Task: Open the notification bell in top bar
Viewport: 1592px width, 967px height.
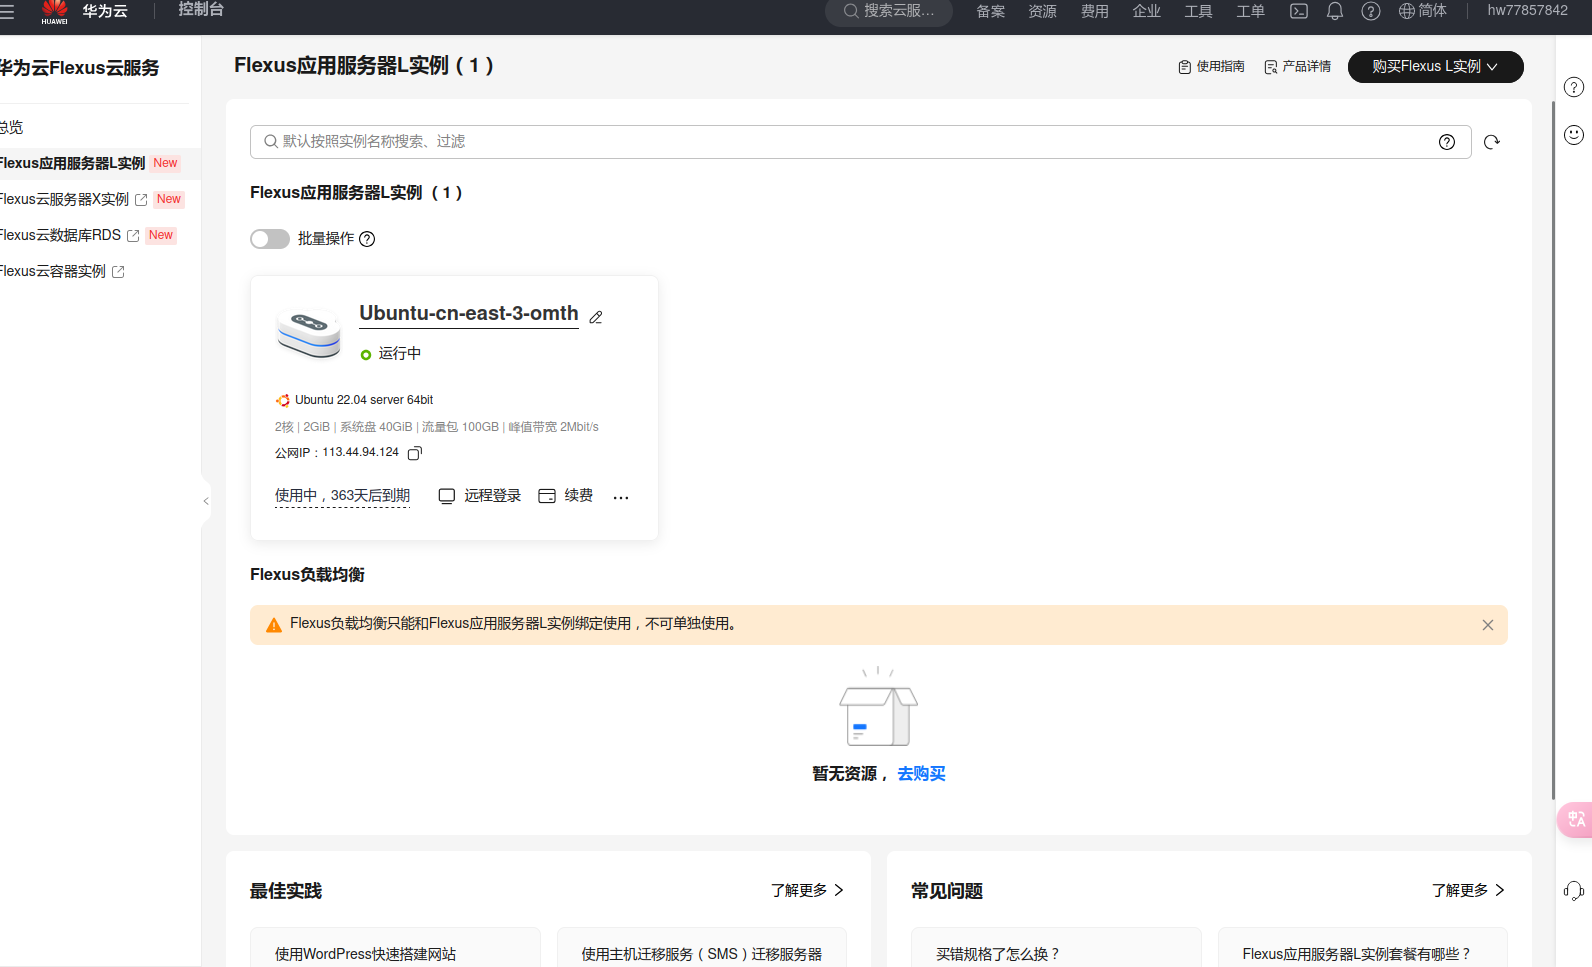Action: point(1334,11)
